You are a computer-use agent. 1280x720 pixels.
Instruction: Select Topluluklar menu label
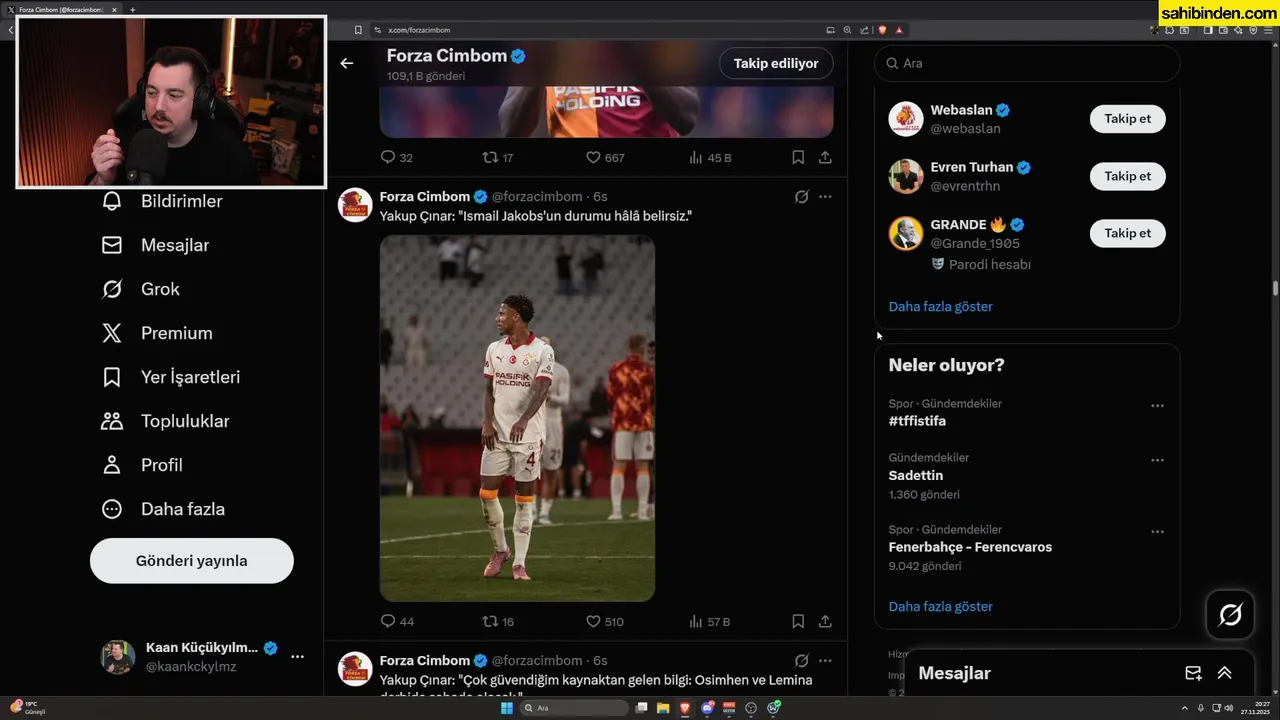(x=185, y=421)
